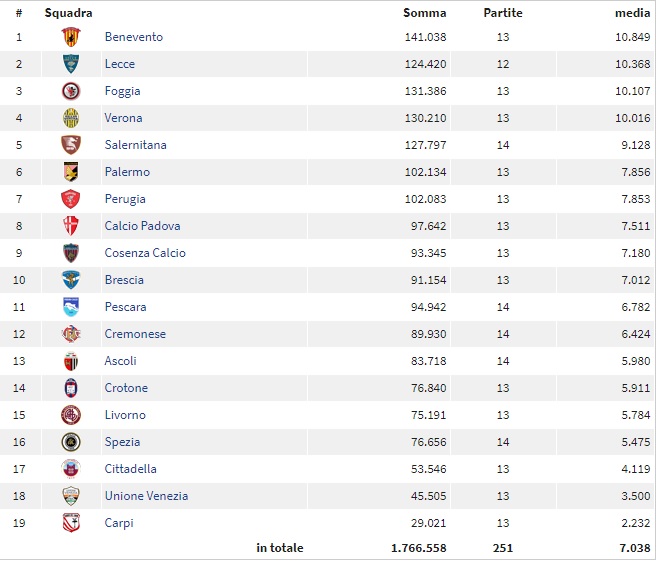Click the Spezia club crest icon
The height and width of the screenshot is (561, 656).
click(x=71, y=442)
